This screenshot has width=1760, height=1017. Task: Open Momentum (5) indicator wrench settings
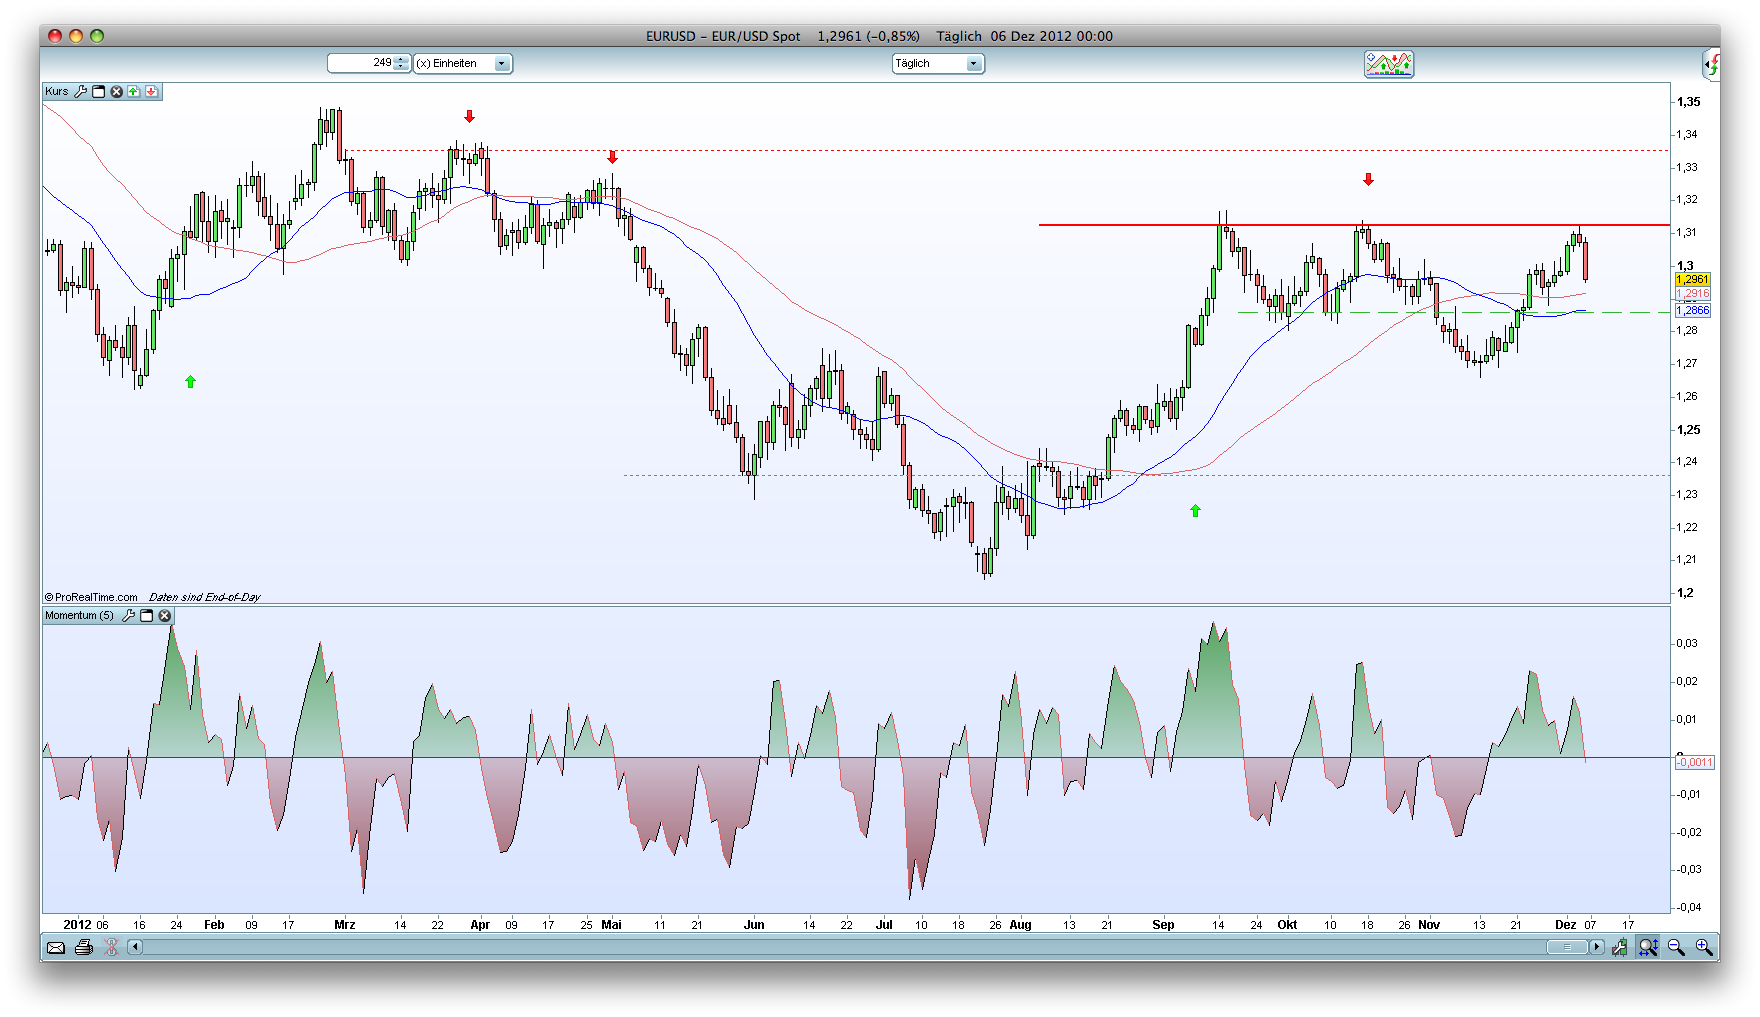(x=128, y=615)
